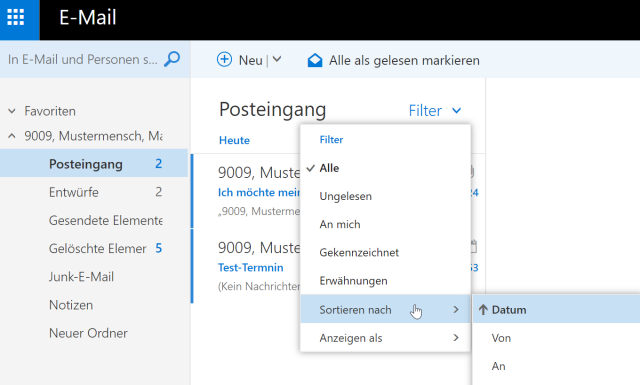
Task: Open the Test-Termnin message
Action: click(250, 268)
